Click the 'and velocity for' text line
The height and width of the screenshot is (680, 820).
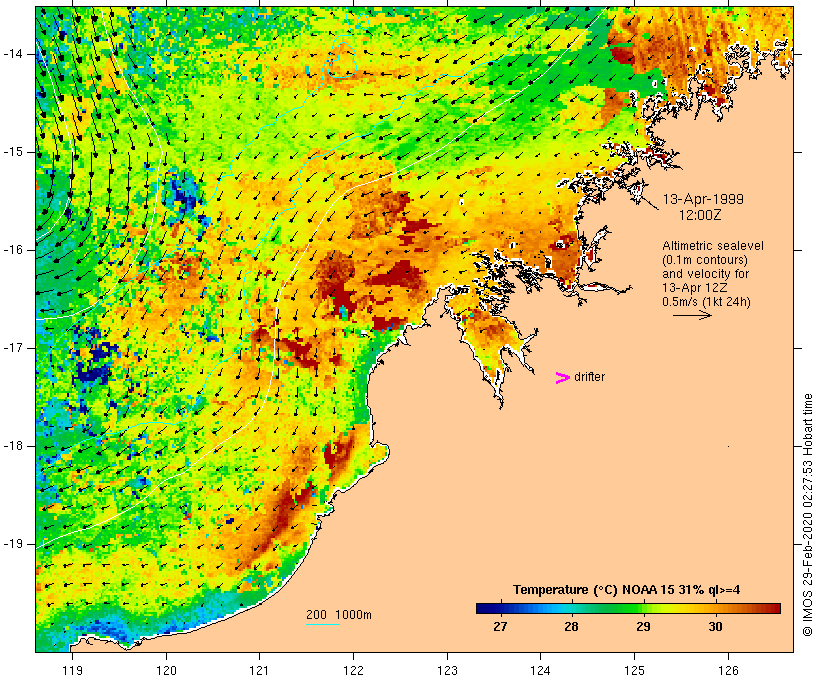tap(705, 274)
